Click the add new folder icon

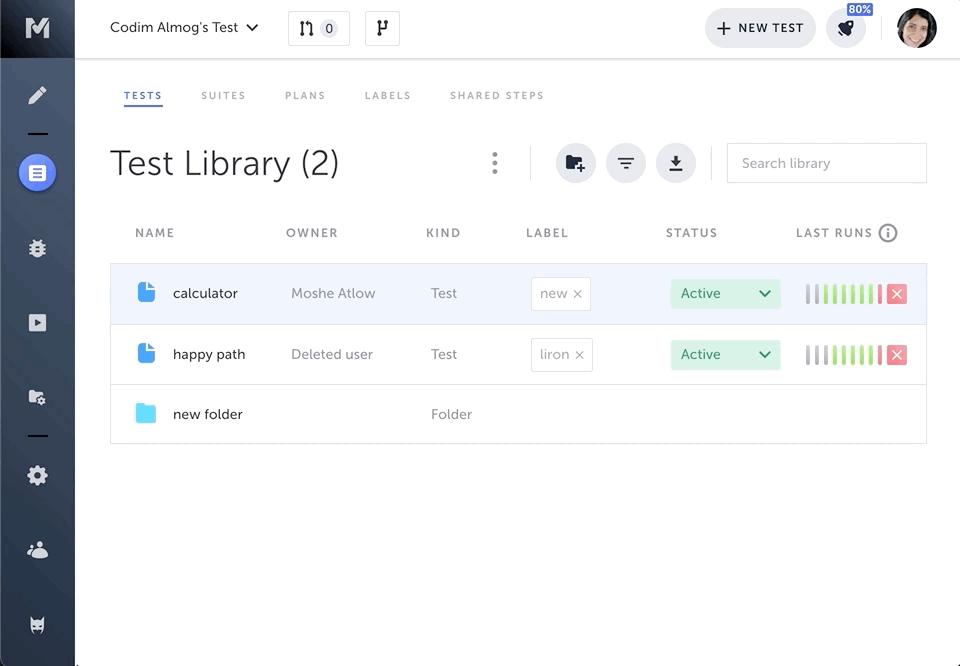[x=575, y=163]
